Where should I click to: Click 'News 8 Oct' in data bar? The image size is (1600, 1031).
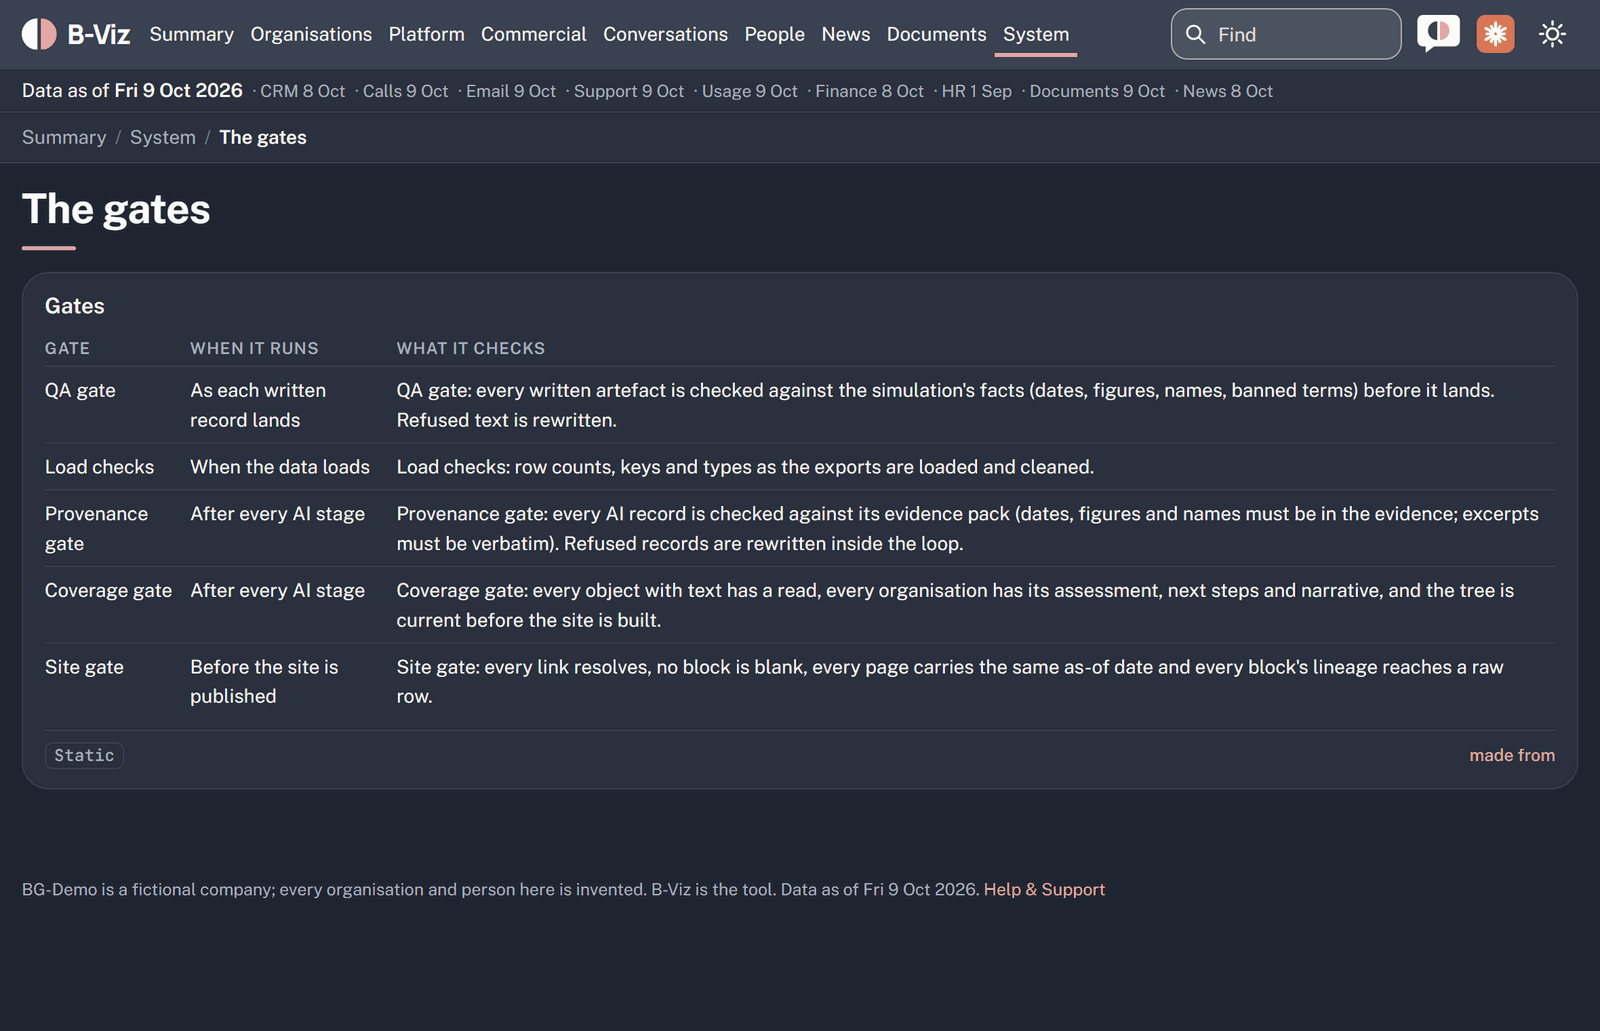(x=1228, y=91)
